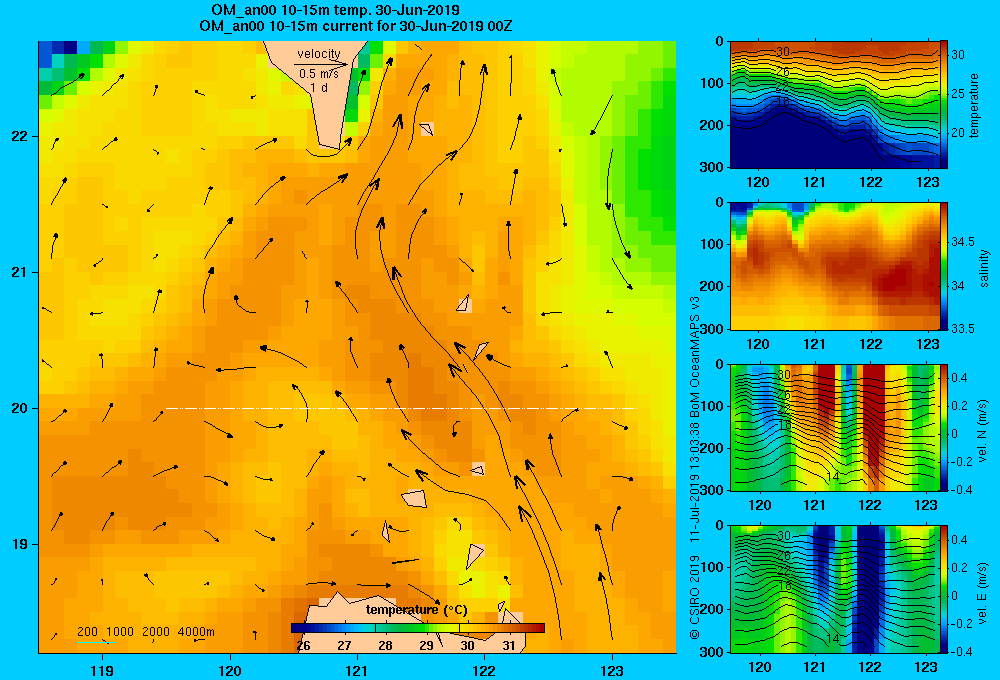
Task: Click the vertical colorbar beside the temperature section
Action: point(944,105)
